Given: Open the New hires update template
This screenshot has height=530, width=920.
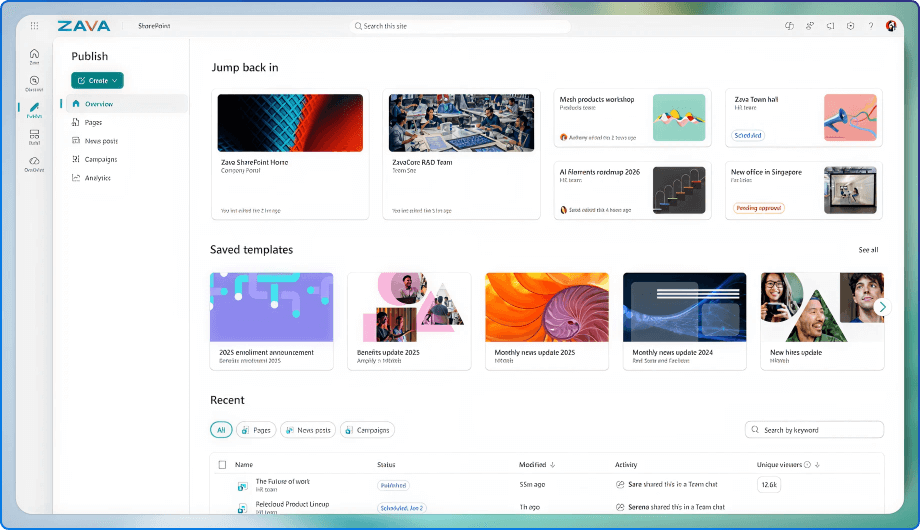Looking at the screenshot, I should tap(822, 321).
